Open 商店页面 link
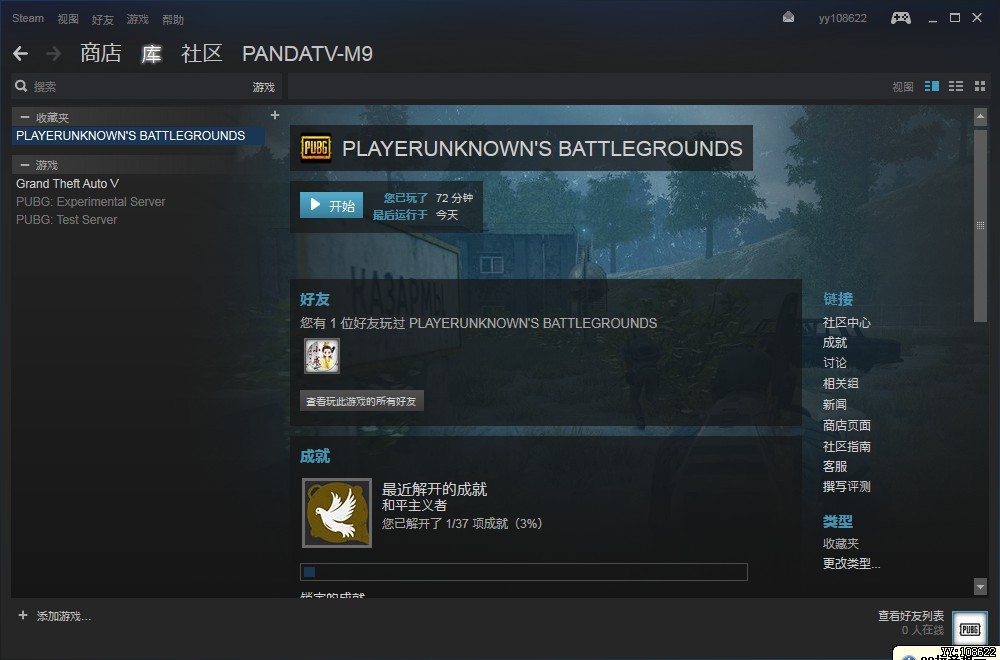 [x=846, y=425]
